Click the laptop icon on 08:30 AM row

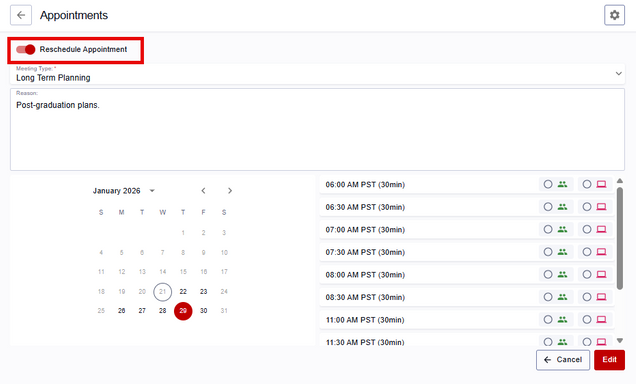[x=602, y=297]
